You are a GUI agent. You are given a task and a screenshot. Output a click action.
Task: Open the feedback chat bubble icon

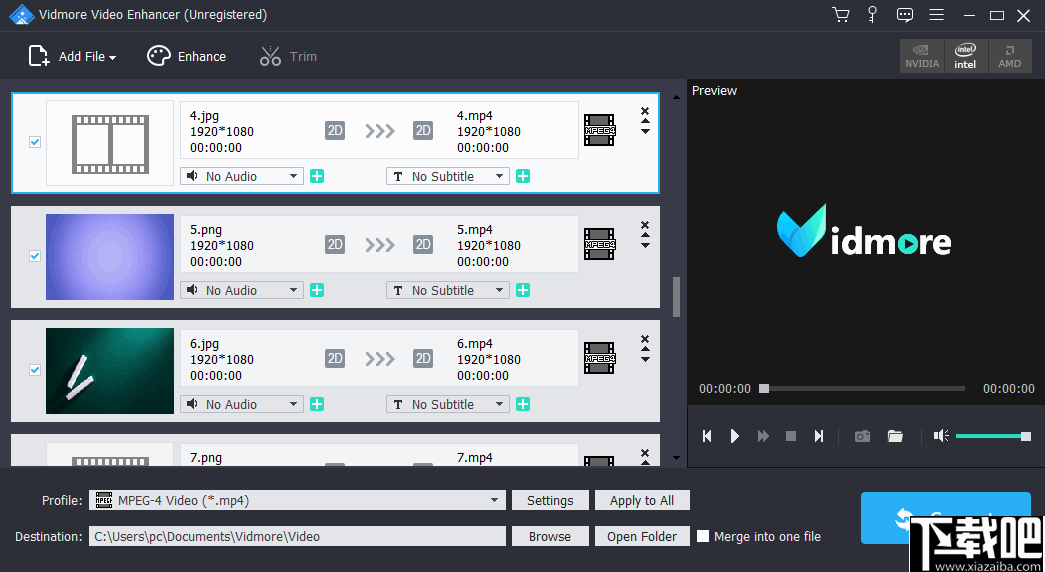(905, 15)
